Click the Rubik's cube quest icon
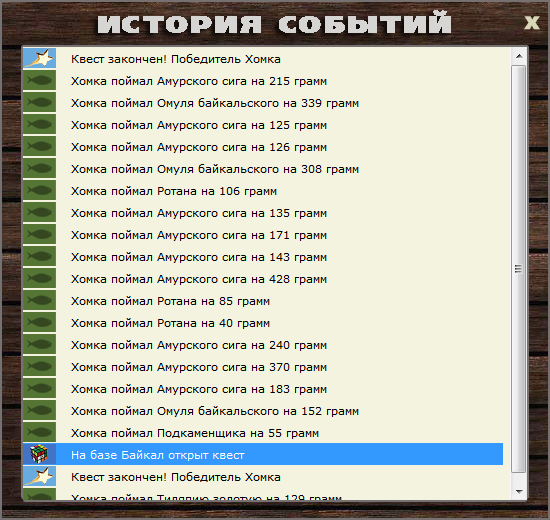 coord(39,454)
